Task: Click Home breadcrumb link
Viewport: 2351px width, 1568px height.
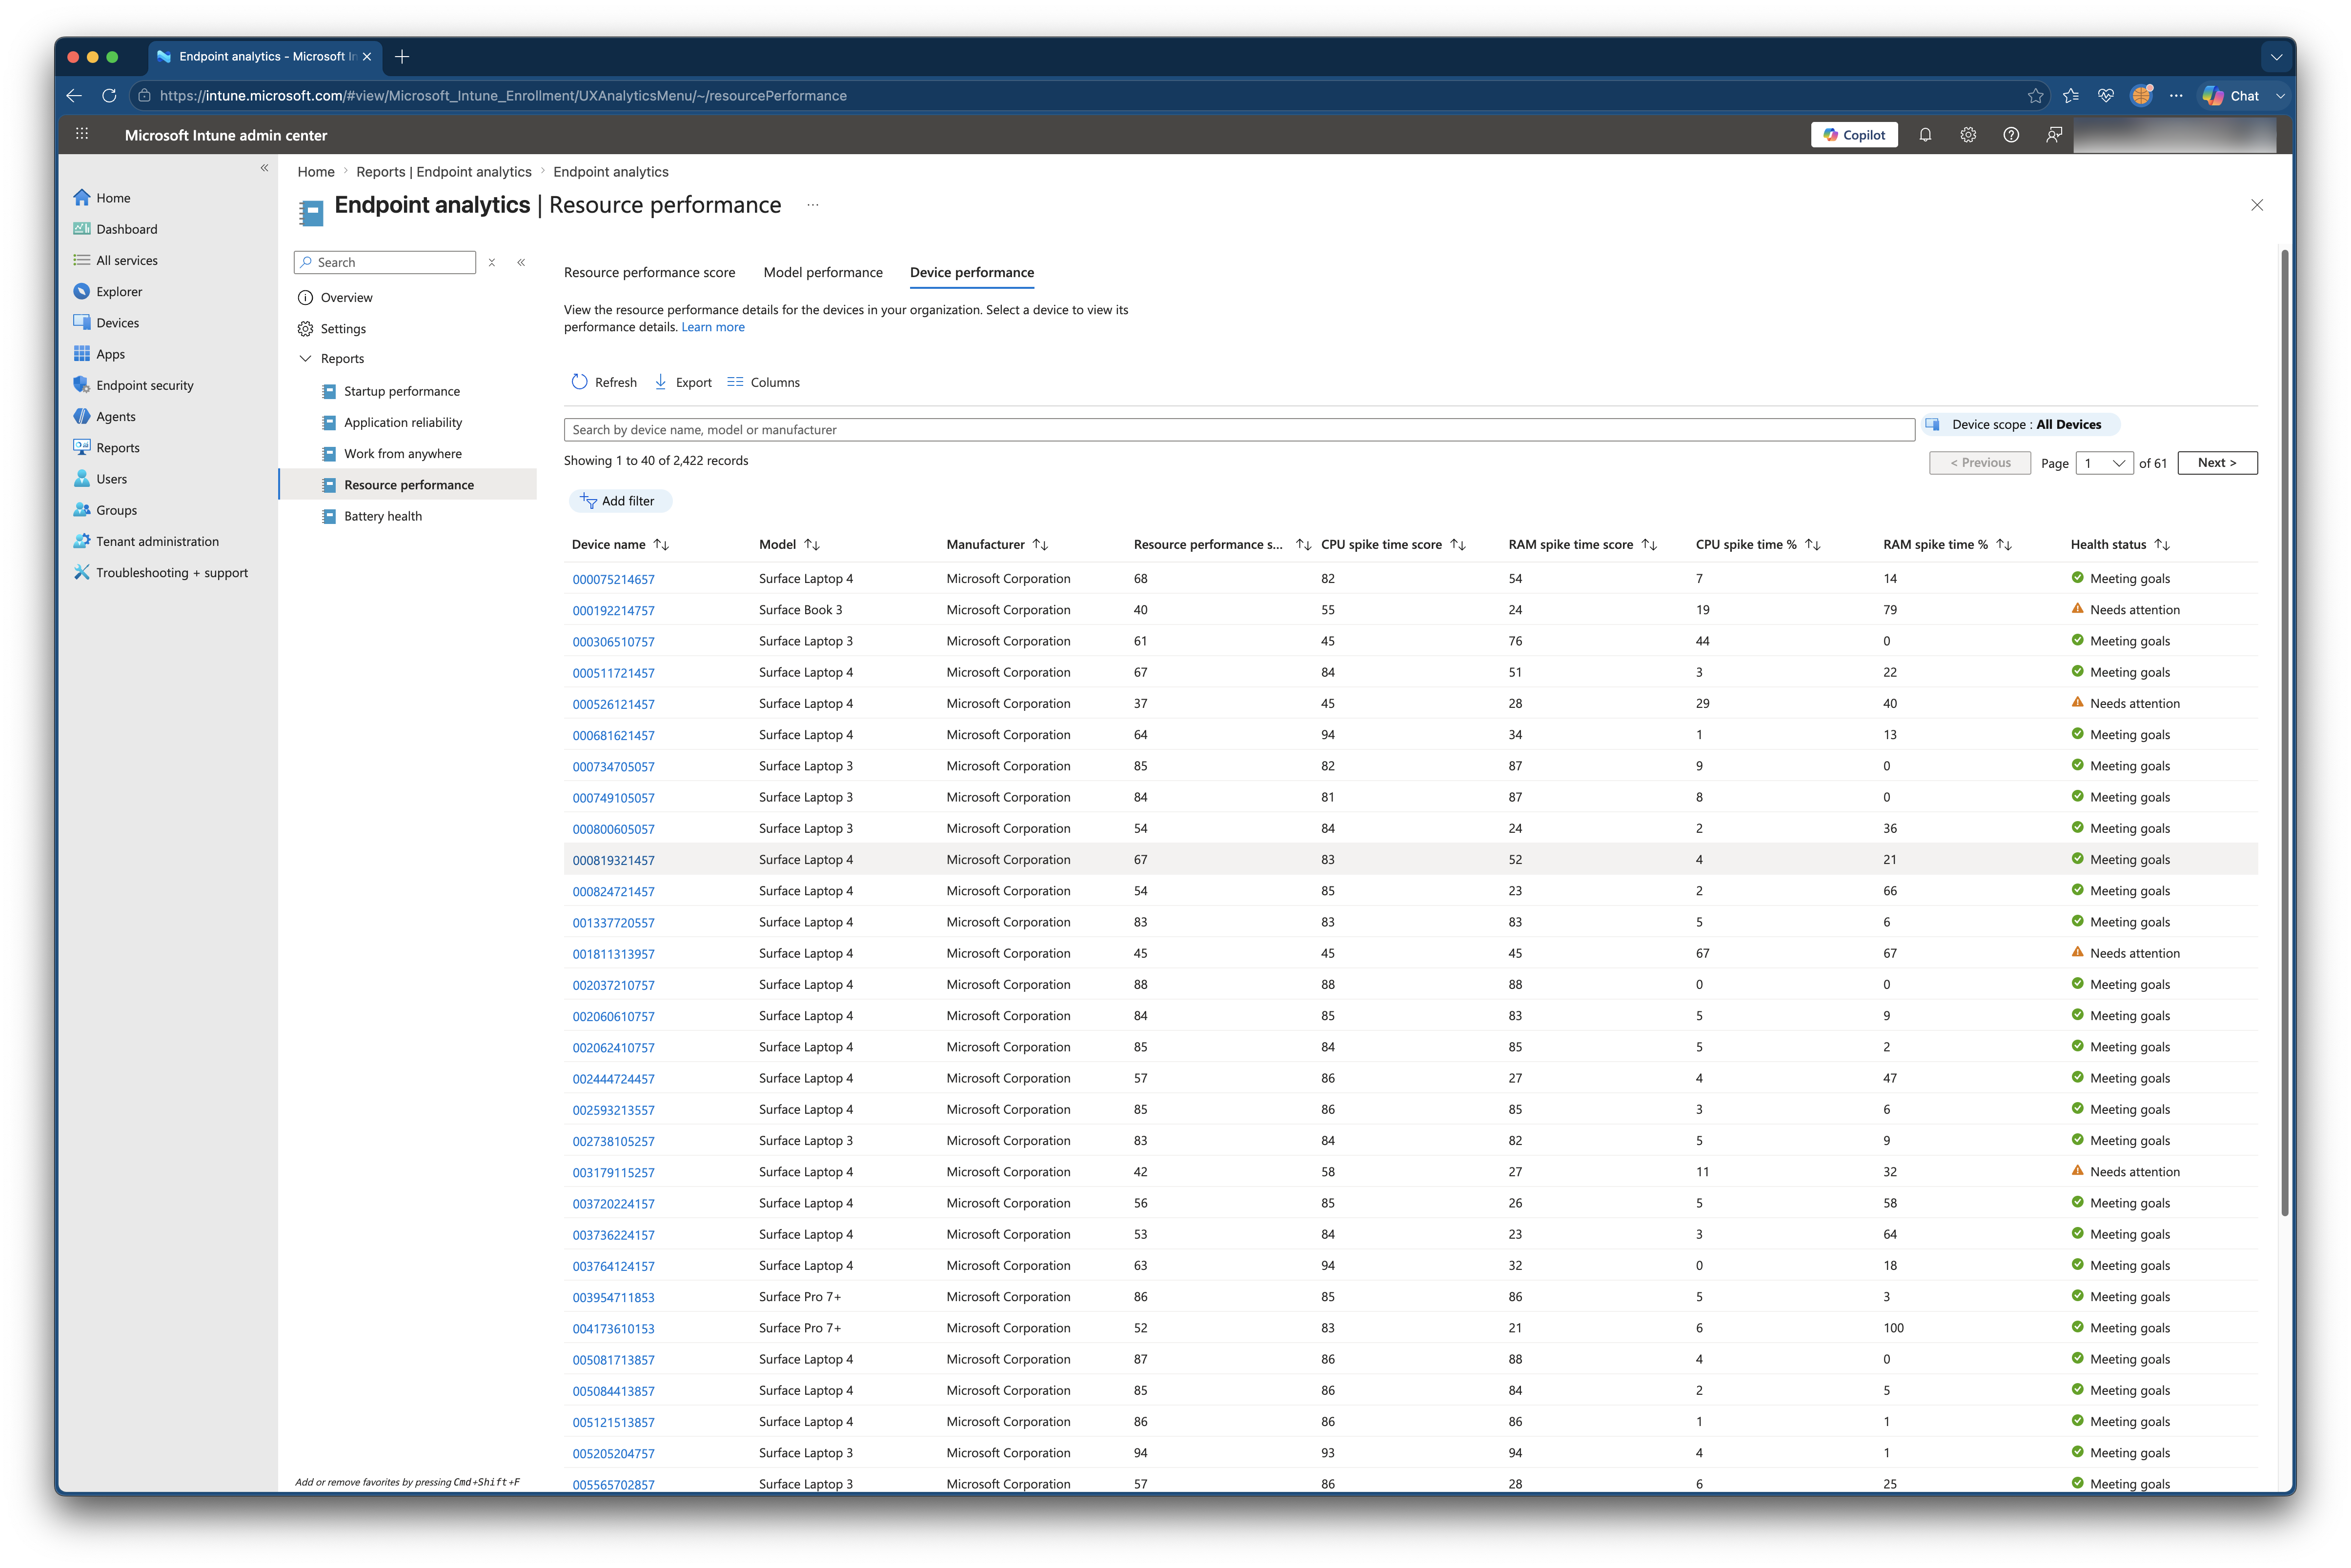Action: [x=316, y=172]
